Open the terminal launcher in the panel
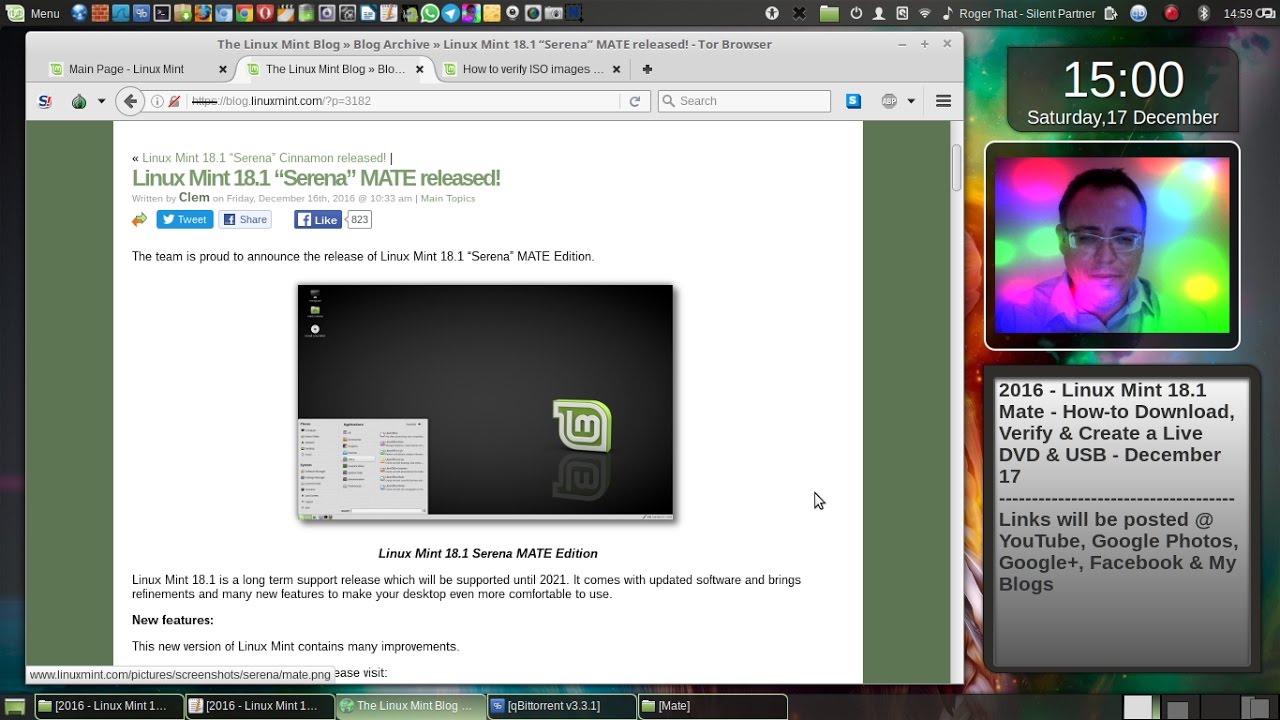Screen dimensions: 1280x720 pyautogui.click(x=162, y=13)
